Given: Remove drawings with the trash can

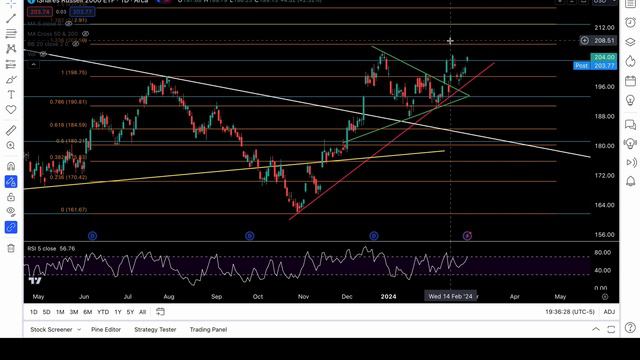Looking at the screenshot, I should (11, 248).
